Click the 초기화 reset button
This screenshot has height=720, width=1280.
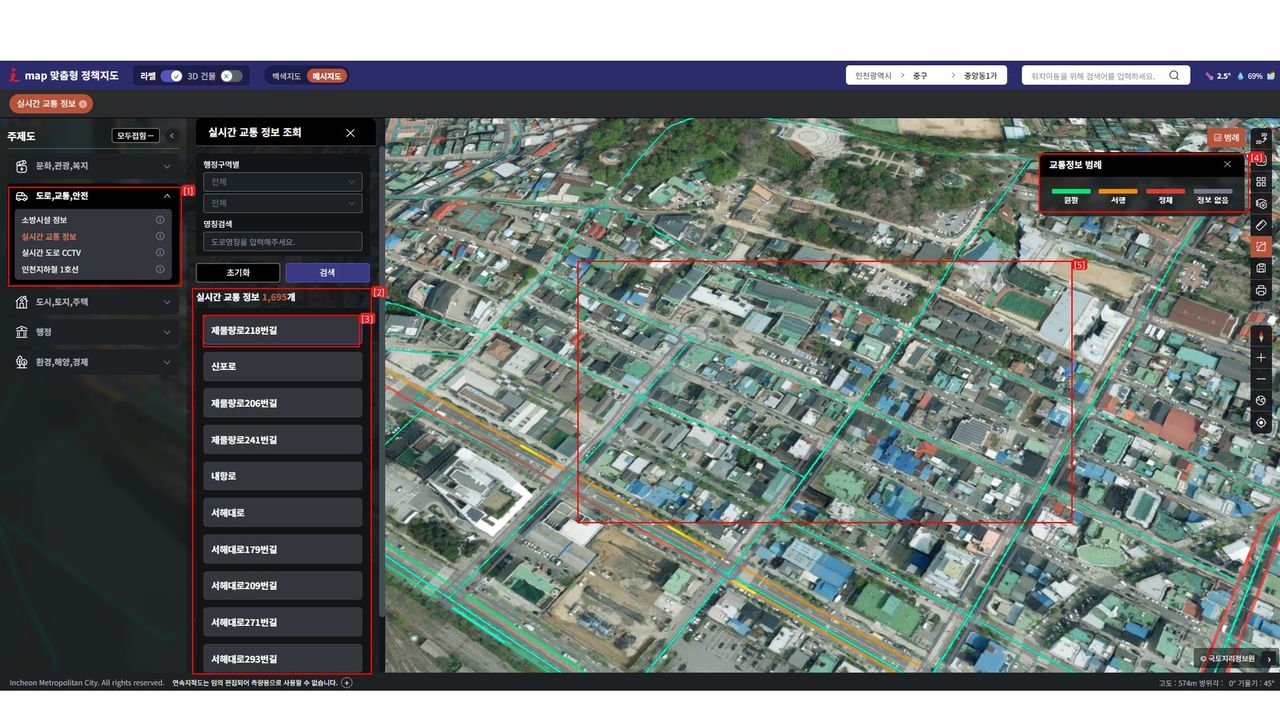pyautogui.click(x=238, y=273)
